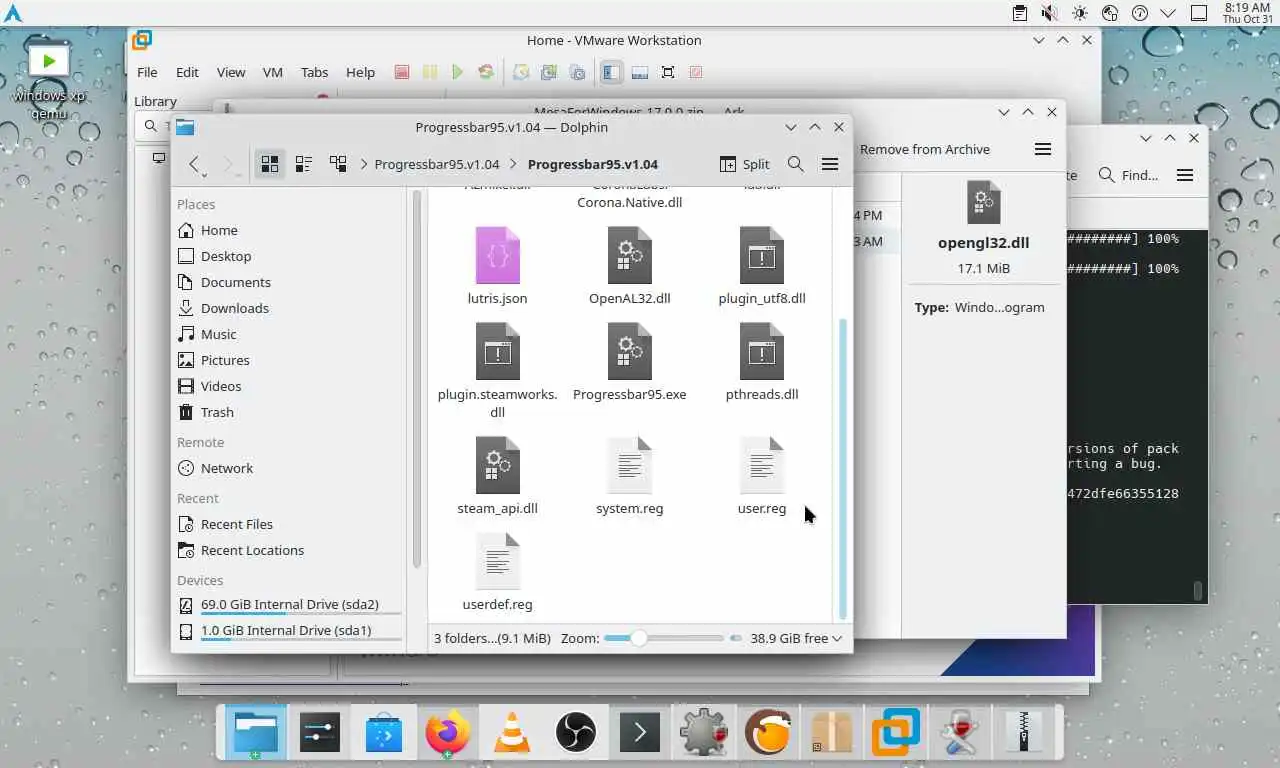Select the plugin_utf8.dll file
Image resolution: width=1280 pixels, height=768 pixels.
click(x=762, y=265)
